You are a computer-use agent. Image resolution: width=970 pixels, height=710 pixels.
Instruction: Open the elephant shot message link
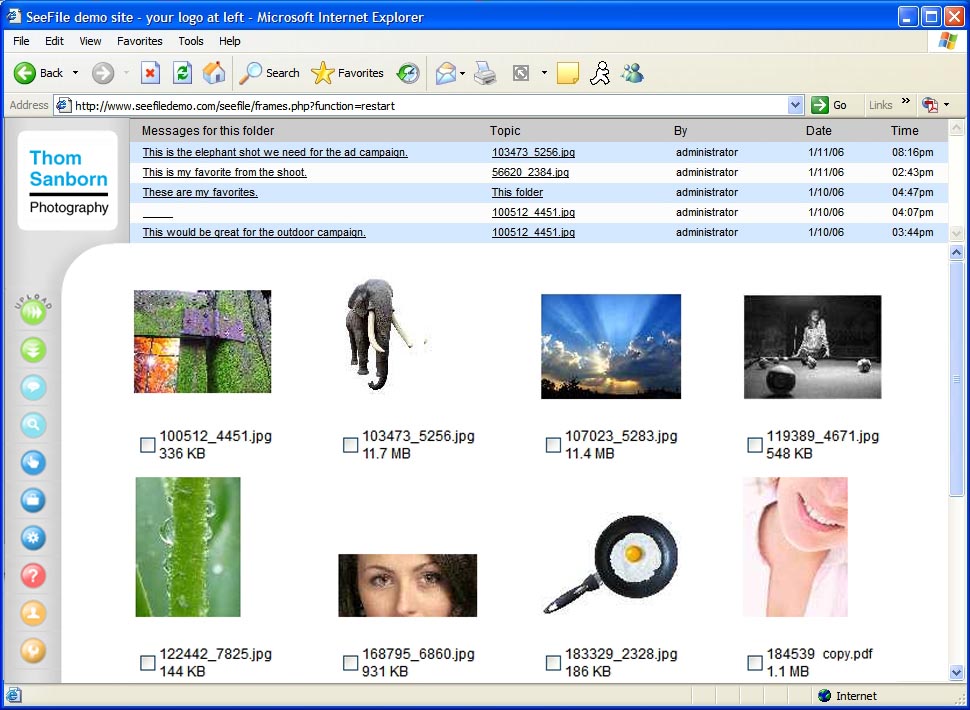click(275, 153)
